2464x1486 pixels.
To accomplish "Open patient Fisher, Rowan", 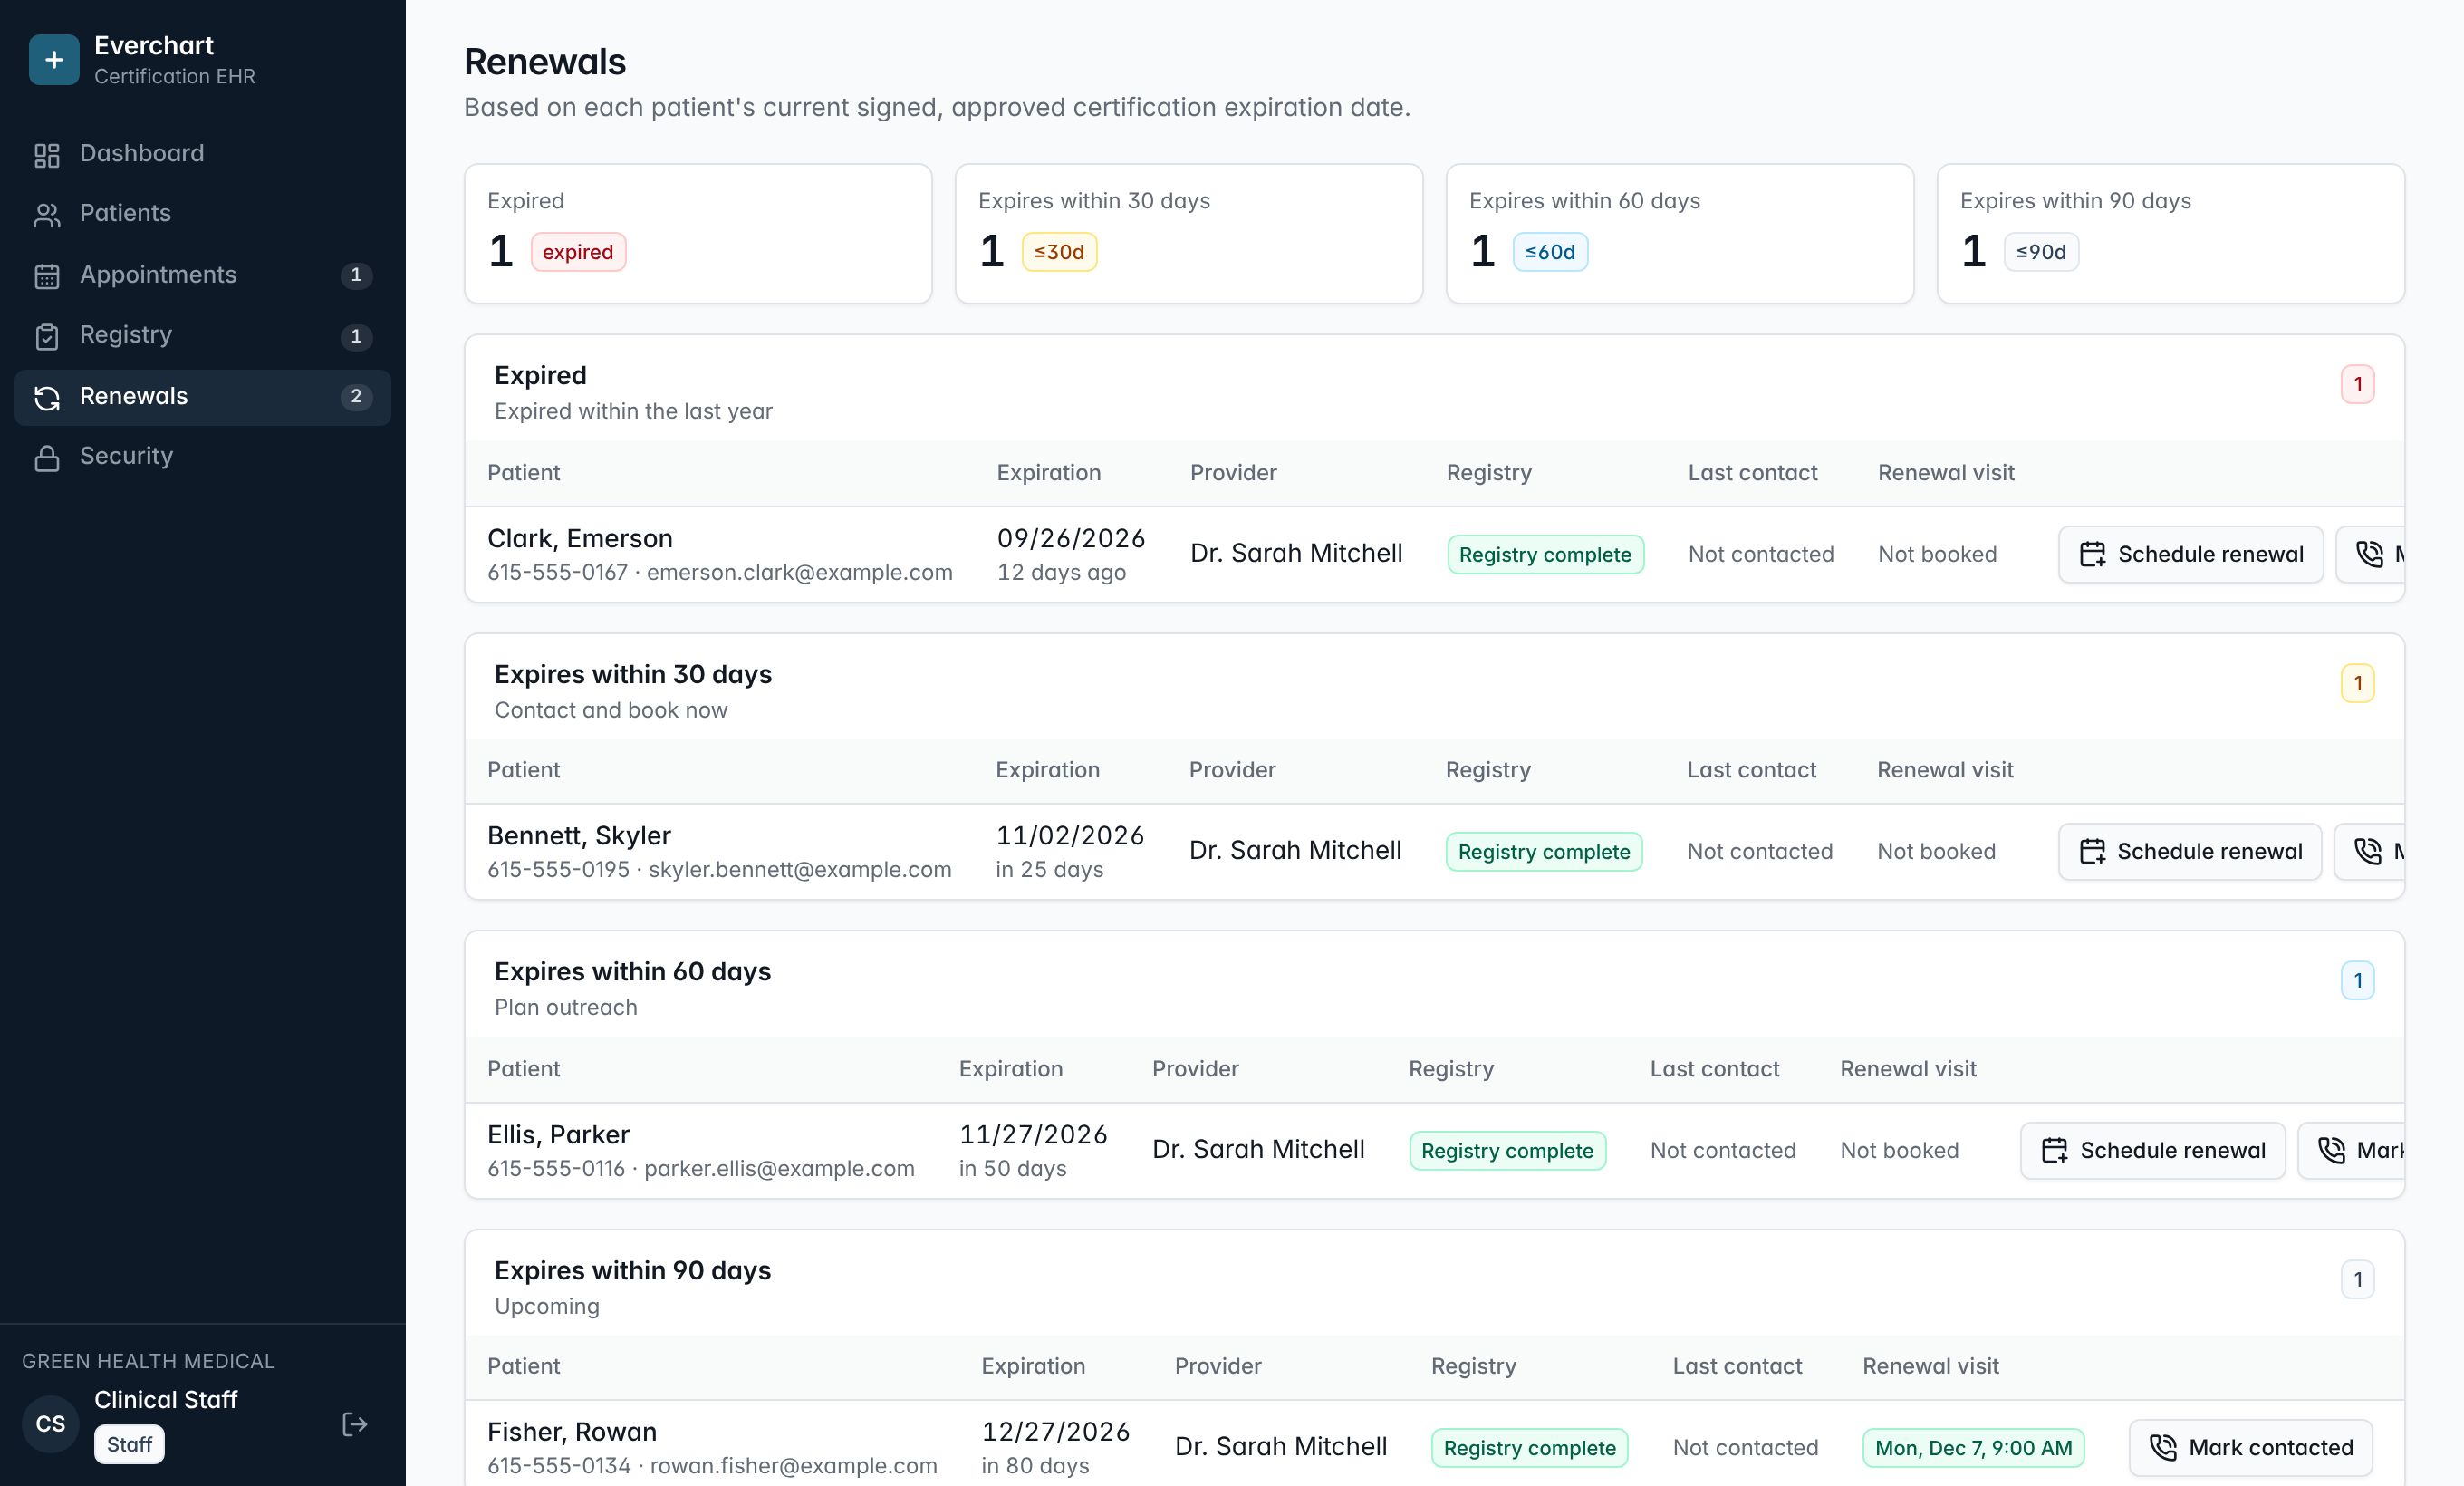I will click(572, 1431).
